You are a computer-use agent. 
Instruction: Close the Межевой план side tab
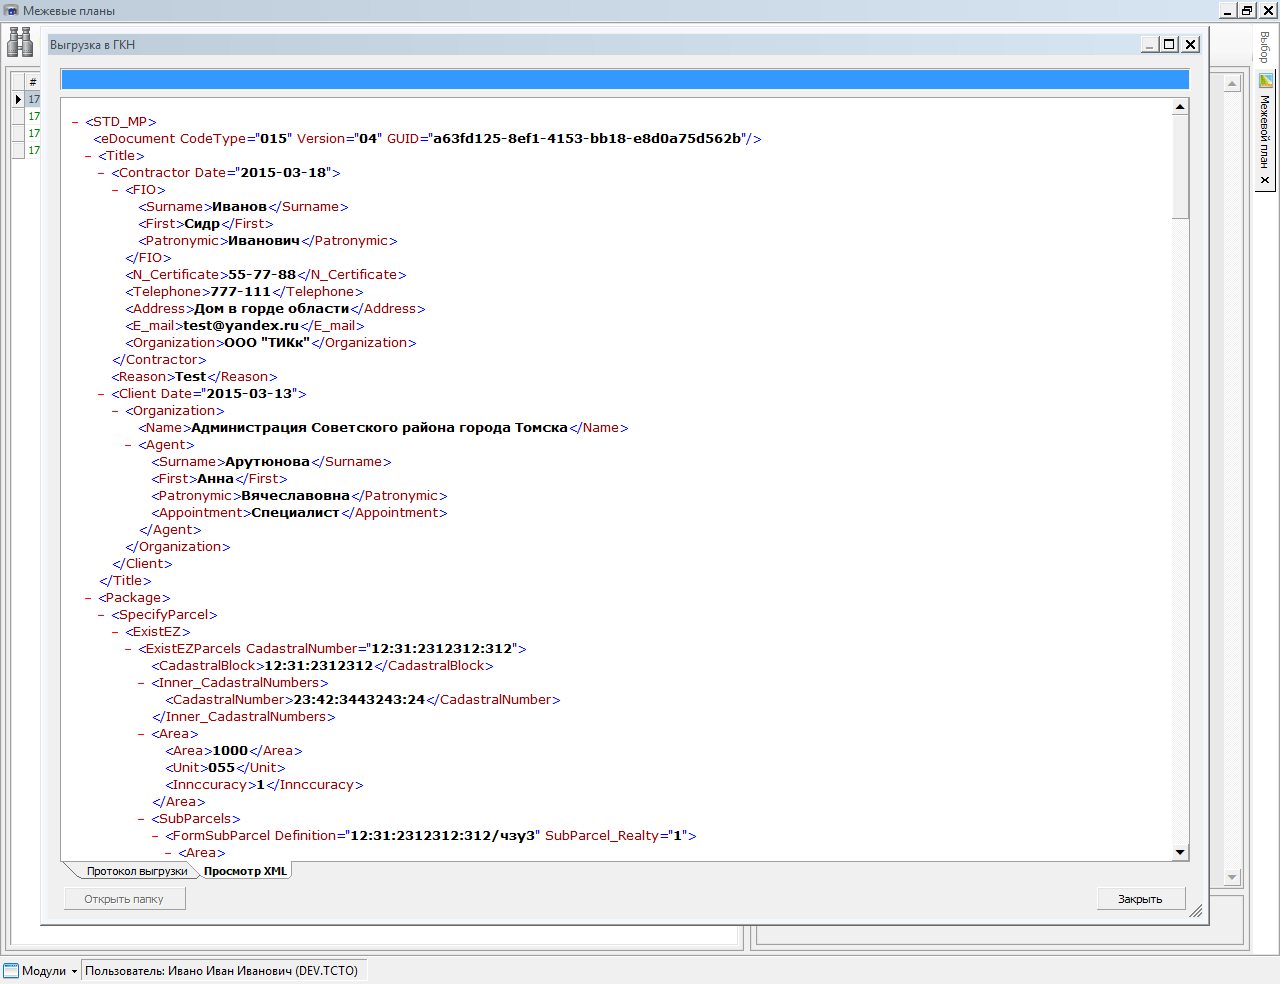pyautogui.click(x=1265, y=180)
